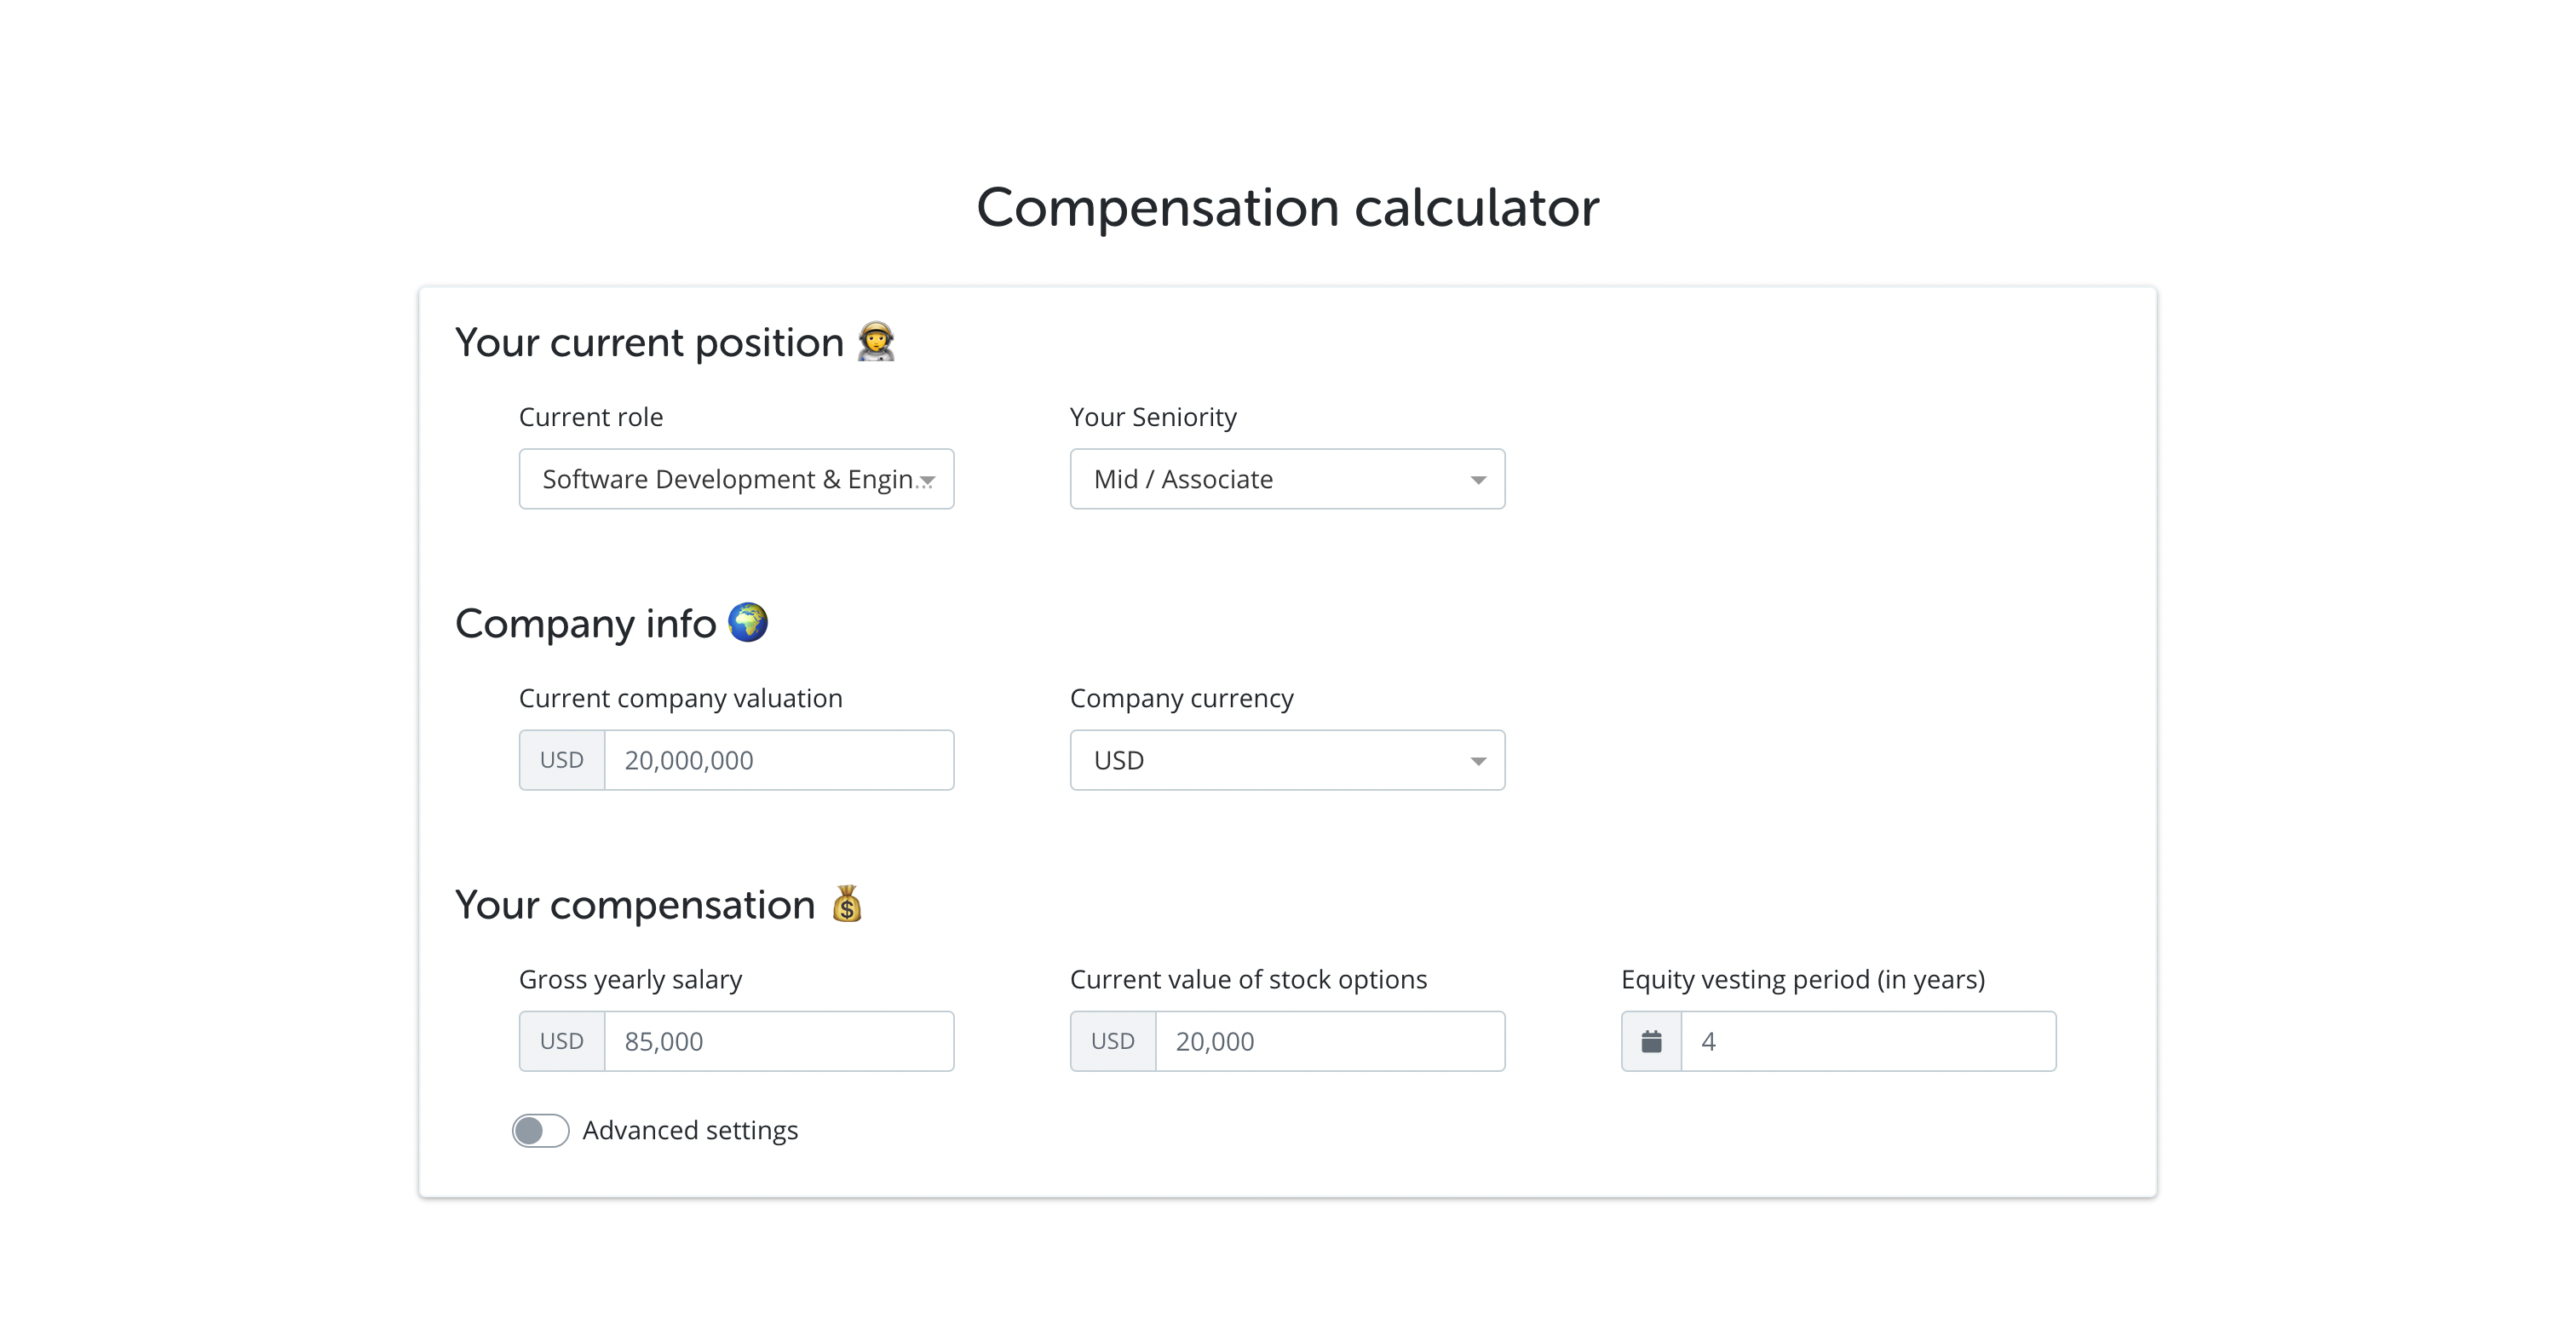Click the Your compensation heading text
Image resolution: width=2576 pixels, height=1331 pixels.
point(635,904)
